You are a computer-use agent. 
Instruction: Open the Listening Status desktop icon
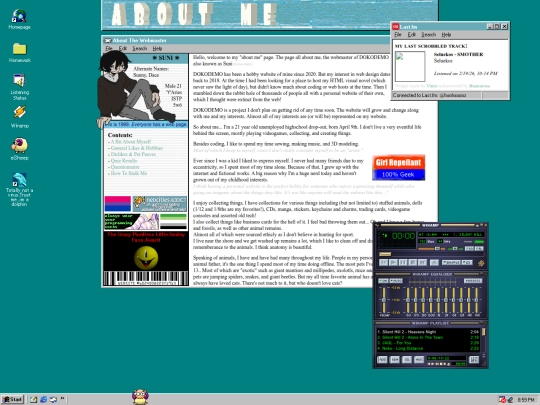19,87
